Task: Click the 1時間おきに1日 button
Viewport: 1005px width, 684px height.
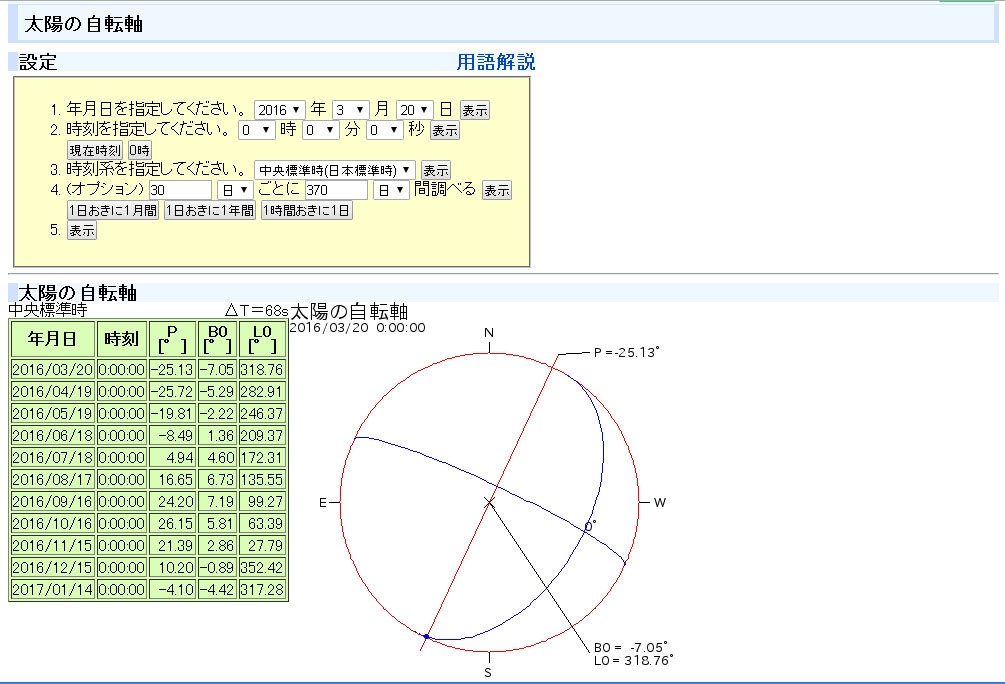Action: click(306, 210)
